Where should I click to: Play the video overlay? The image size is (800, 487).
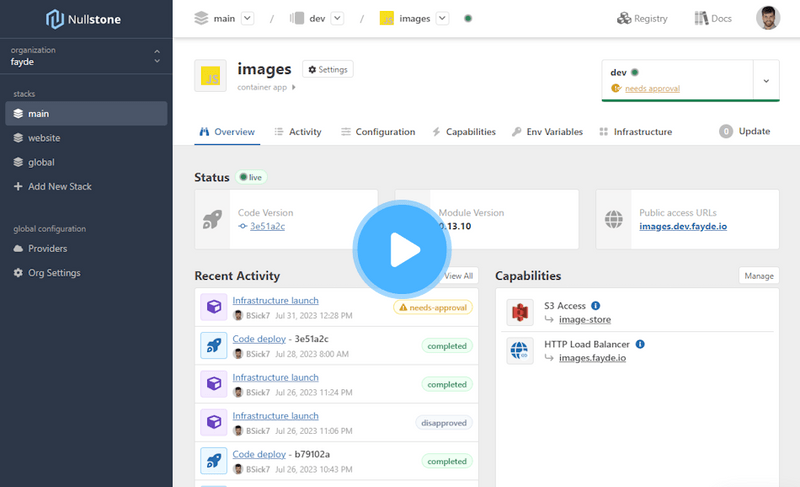(402, 249)
